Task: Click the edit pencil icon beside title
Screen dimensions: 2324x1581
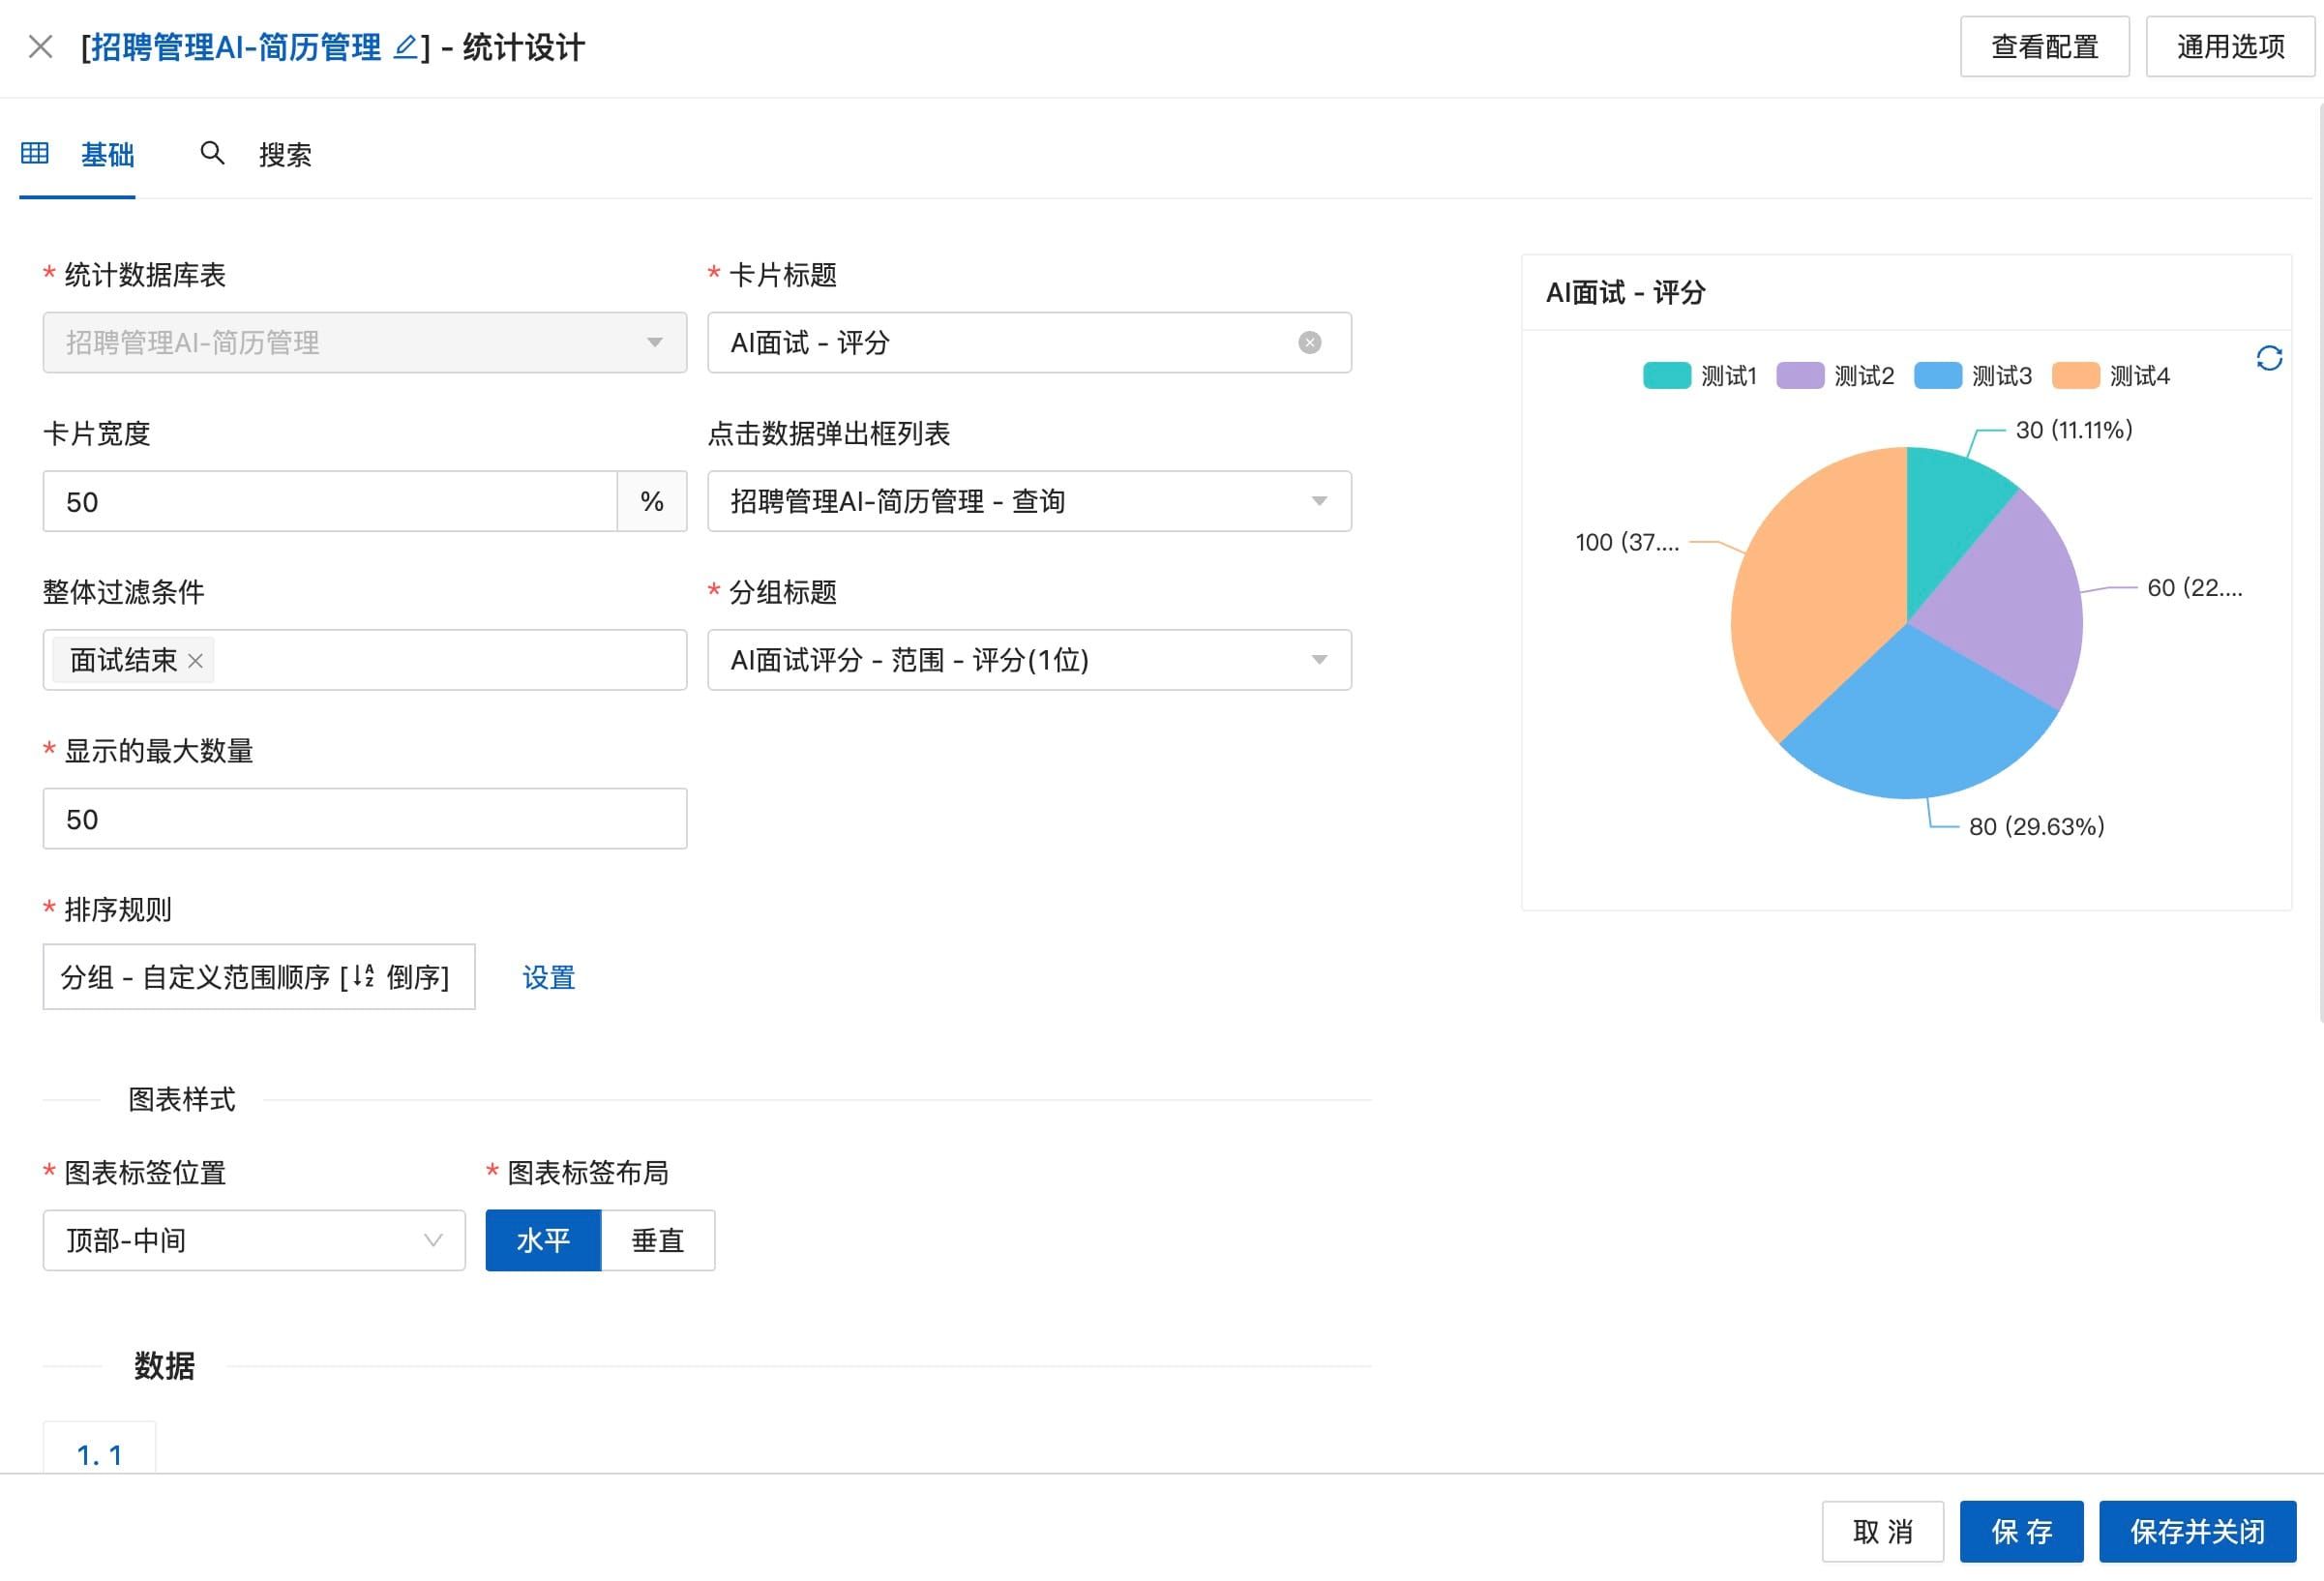Action: tap(405, 46)
